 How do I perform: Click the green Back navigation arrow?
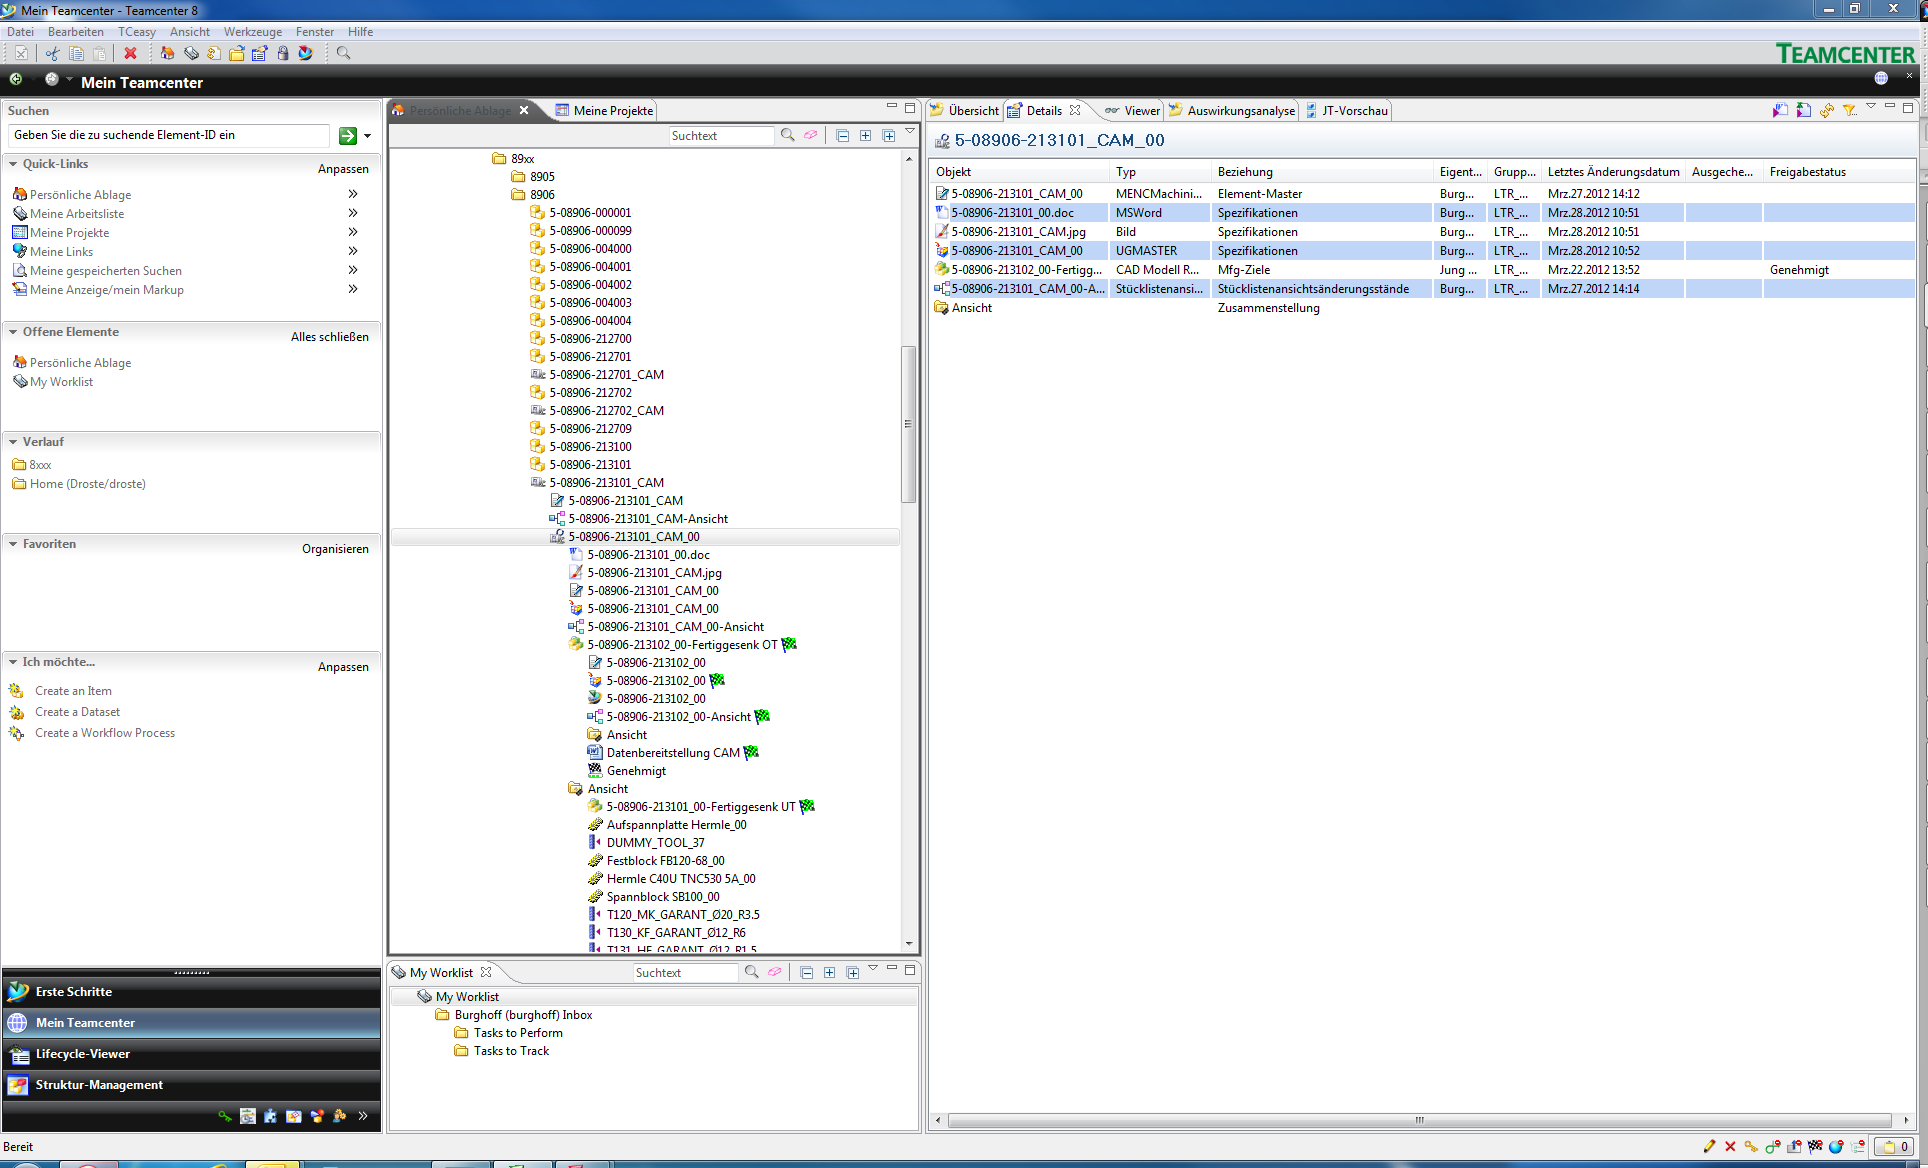point(16,79)
